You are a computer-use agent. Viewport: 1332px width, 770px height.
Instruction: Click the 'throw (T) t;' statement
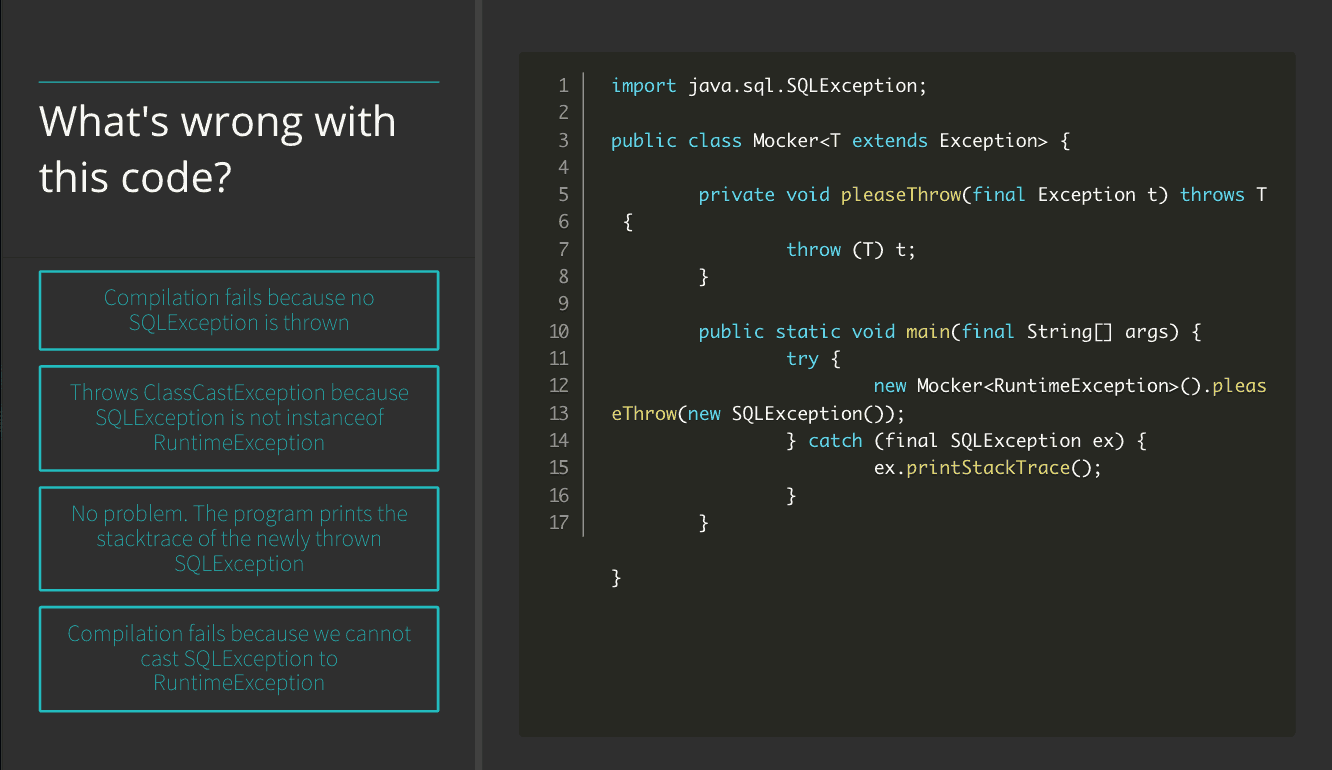pos(851,250)
